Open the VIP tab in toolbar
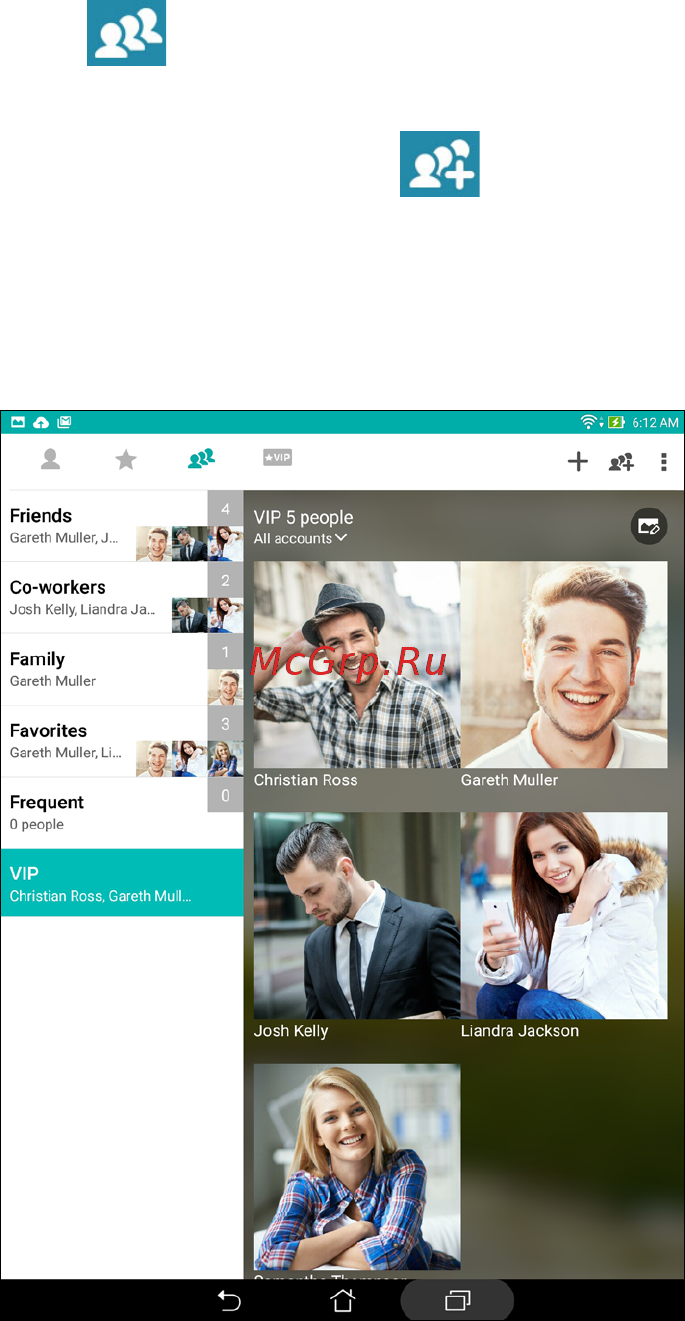Viewport: 685px width, 1321px height. point(277,458)
